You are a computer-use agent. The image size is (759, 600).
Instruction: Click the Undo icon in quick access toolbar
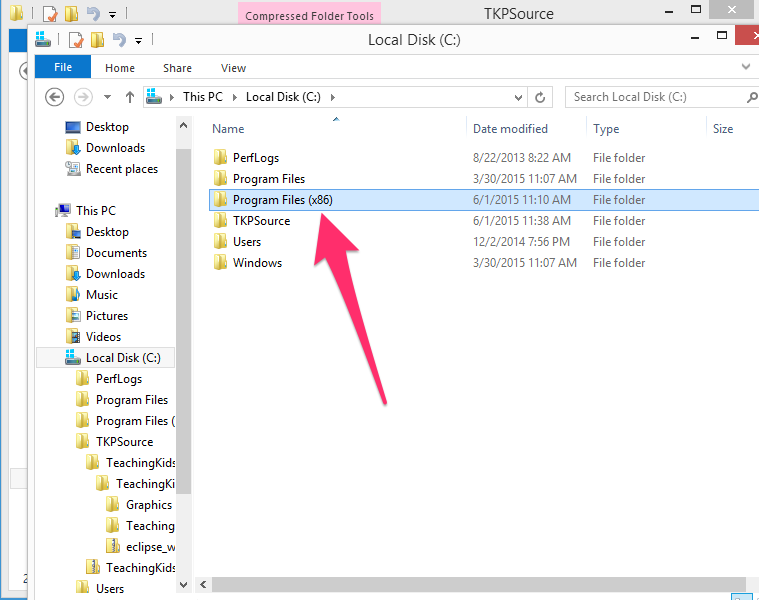[119, 41]
